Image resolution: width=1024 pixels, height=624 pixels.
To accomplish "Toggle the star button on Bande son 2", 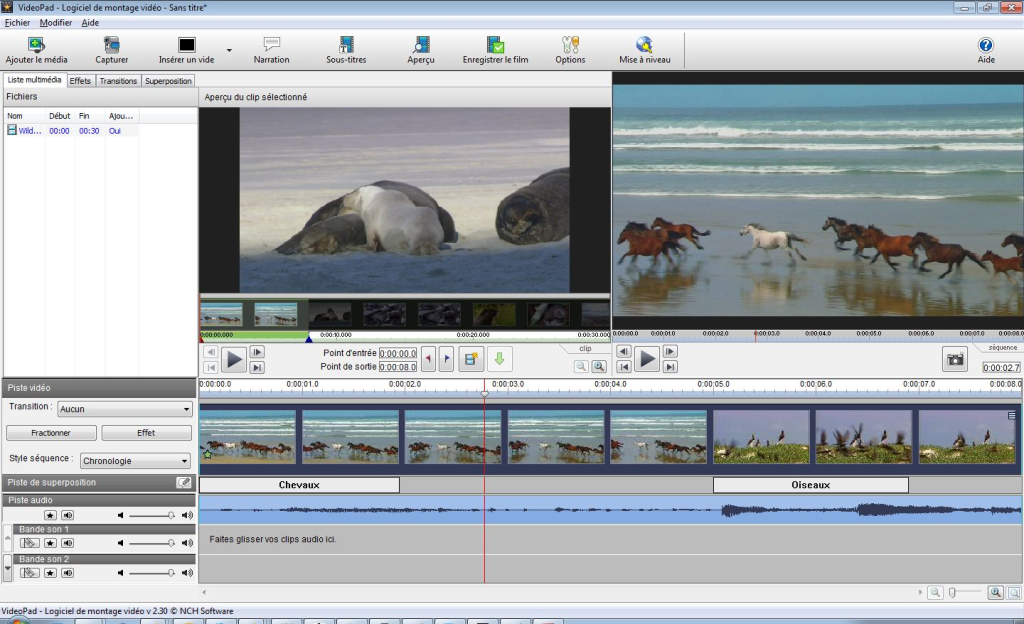I will (50, 573).
